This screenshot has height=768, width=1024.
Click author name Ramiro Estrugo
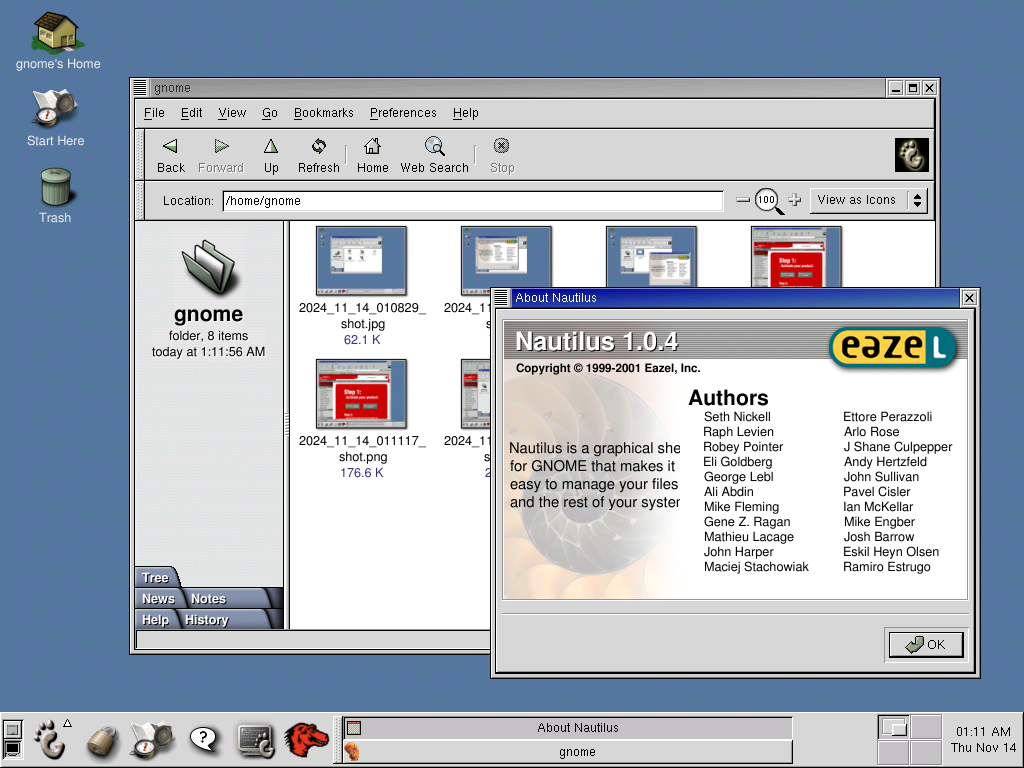click(x=886, y=567)
